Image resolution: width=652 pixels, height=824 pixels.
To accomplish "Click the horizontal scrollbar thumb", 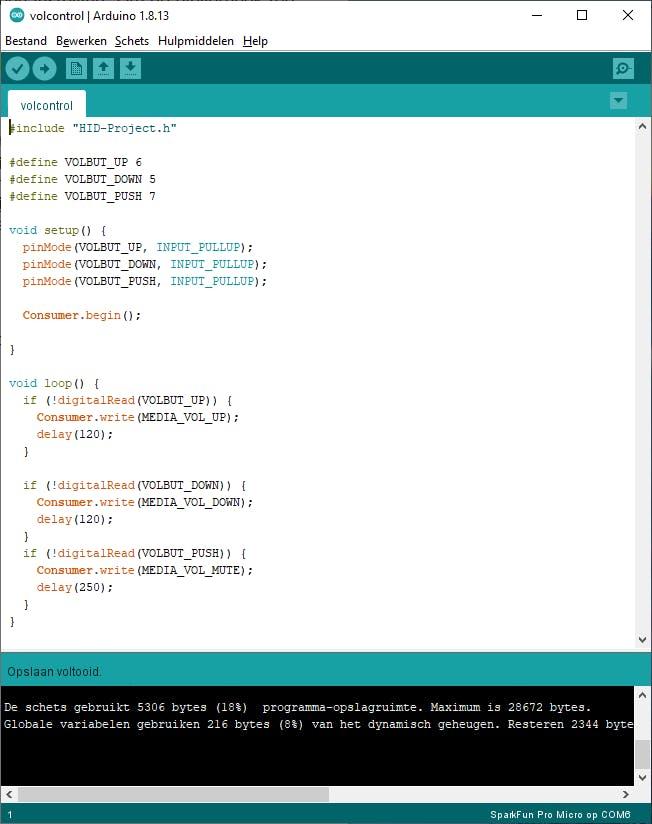I will pos(173,794).
